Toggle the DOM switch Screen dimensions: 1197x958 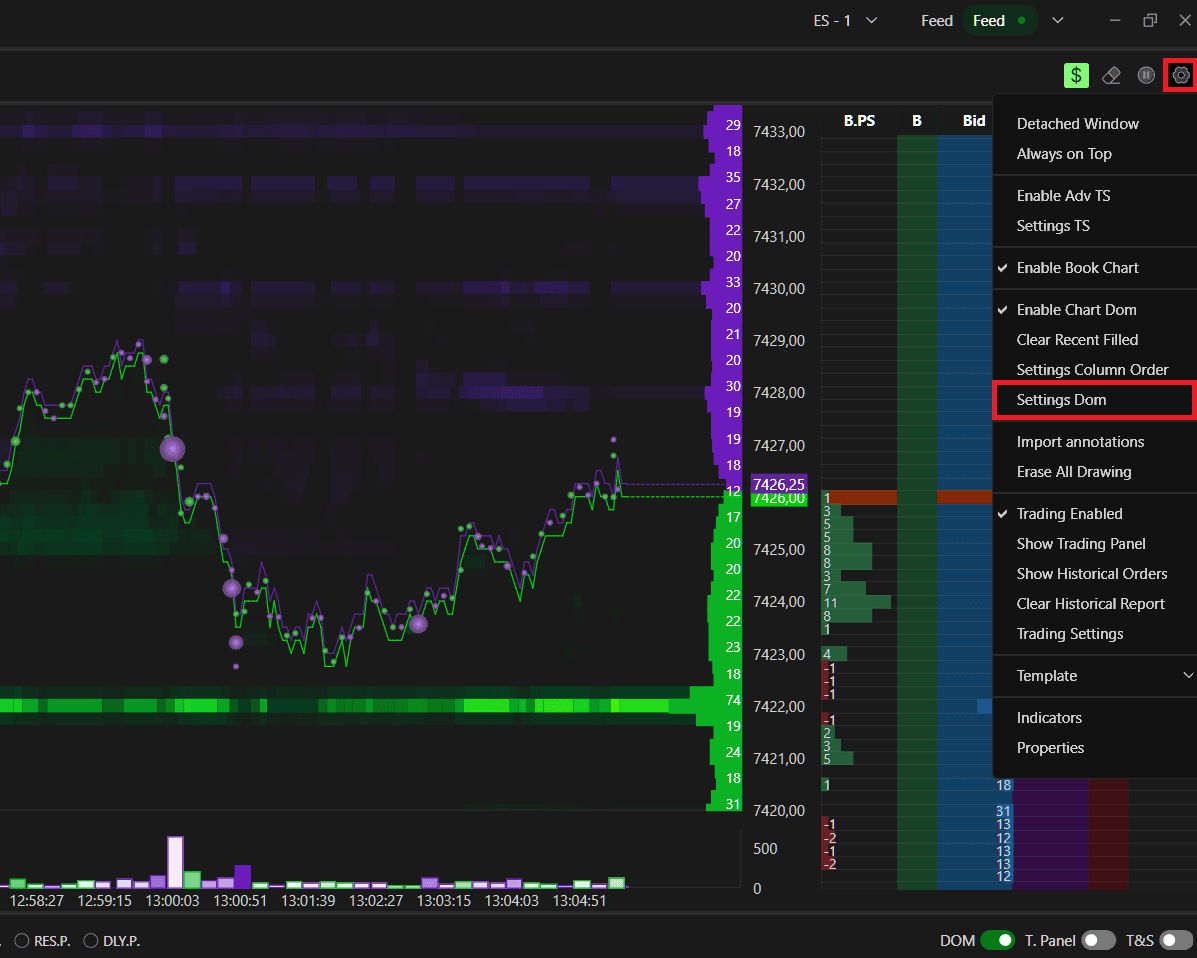click(x=997, y=940)
